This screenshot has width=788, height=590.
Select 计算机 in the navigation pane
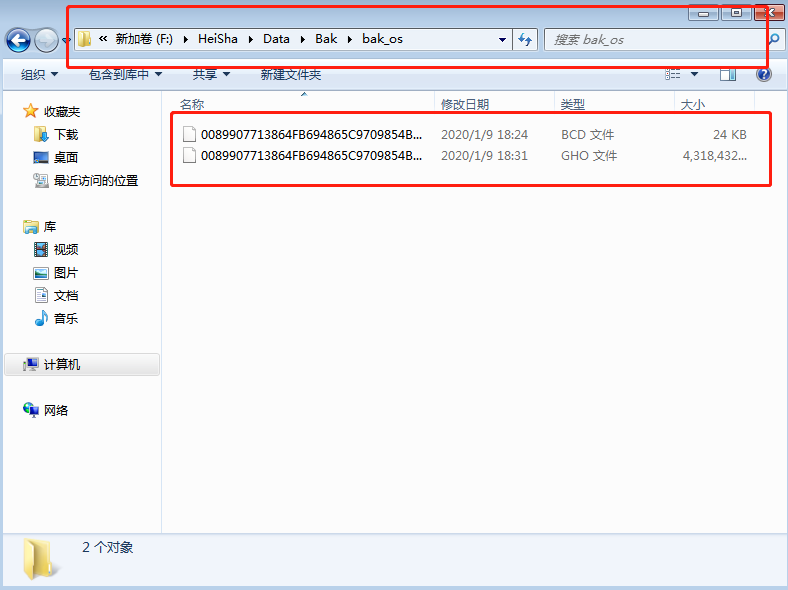coord(62,365)
